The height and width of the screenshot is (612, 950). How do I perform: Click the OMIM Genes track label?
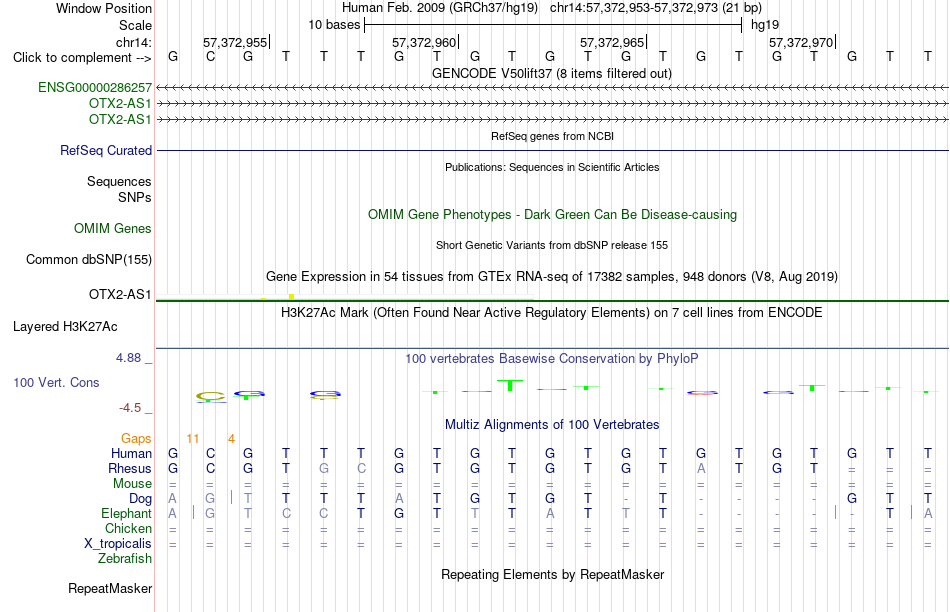(113, 228)
